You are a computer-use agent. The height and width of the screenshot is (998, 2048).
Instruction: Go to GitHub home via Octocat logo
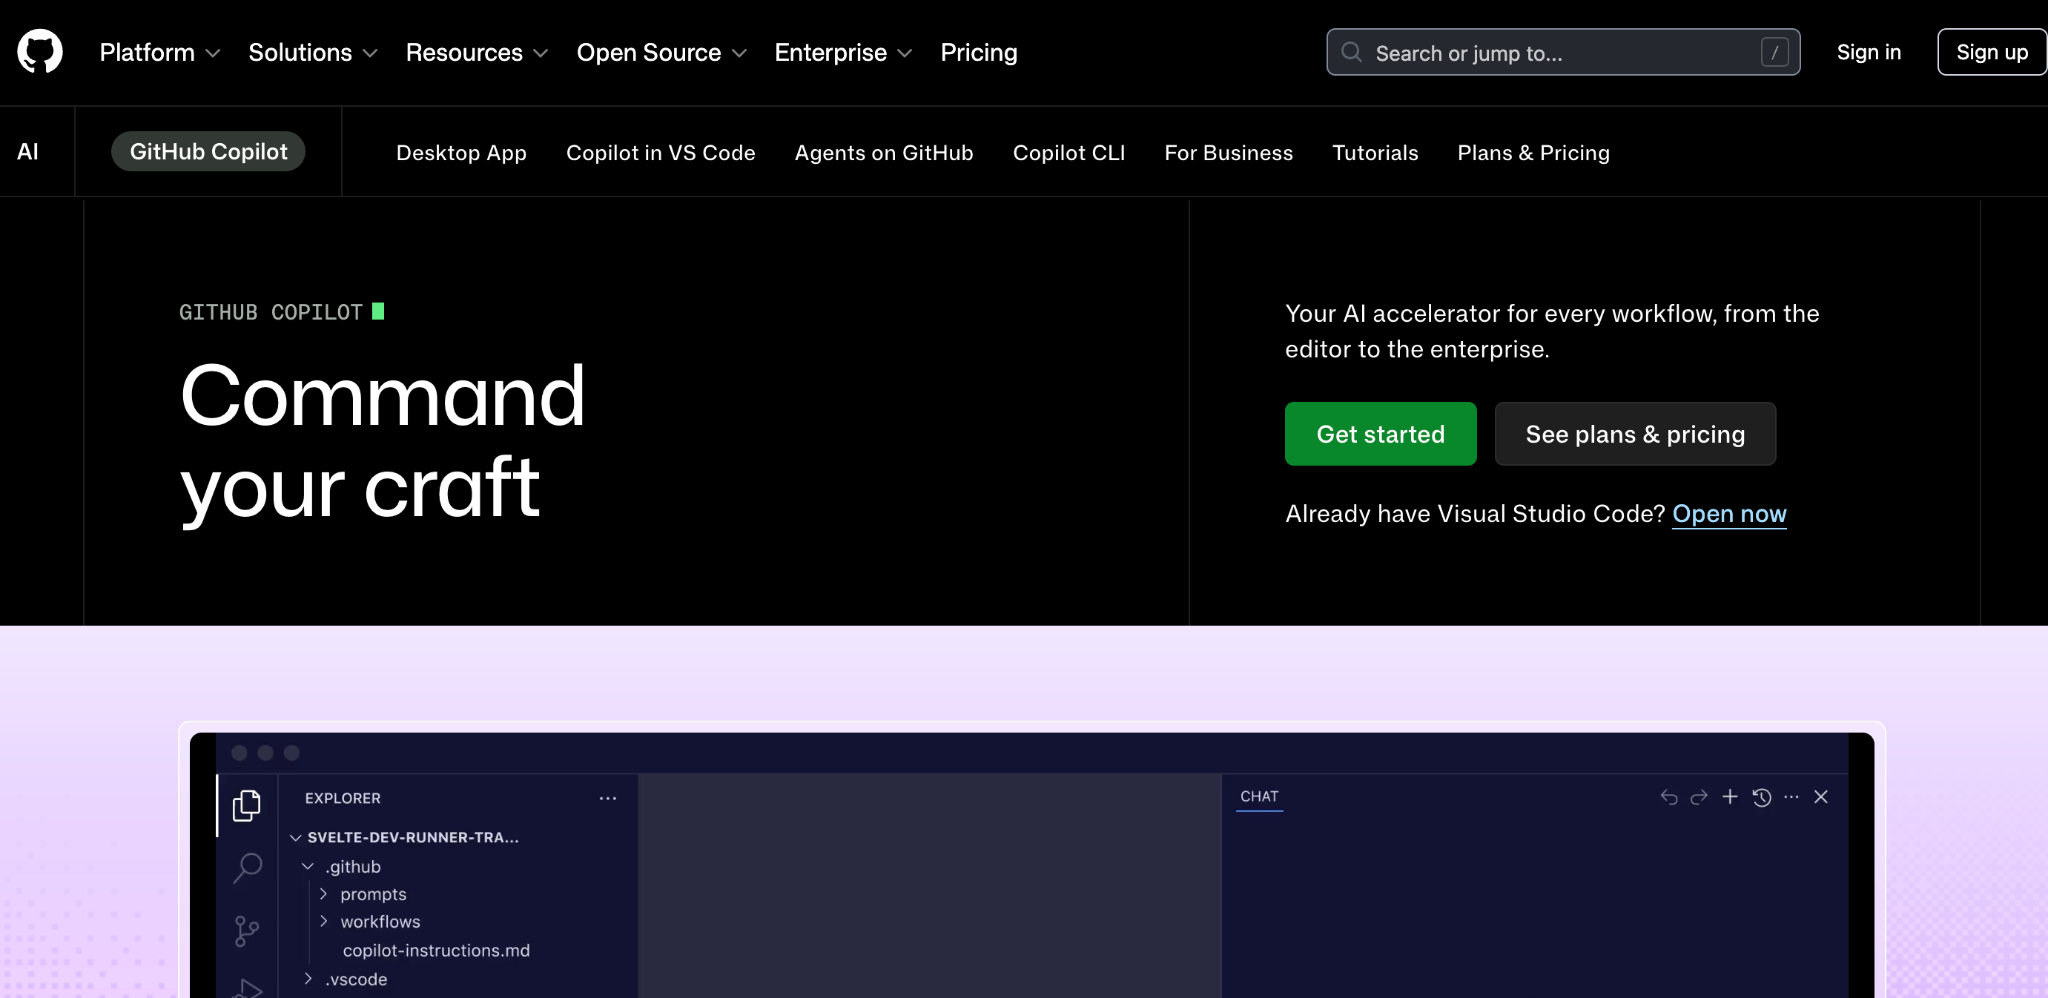point(40,52)
